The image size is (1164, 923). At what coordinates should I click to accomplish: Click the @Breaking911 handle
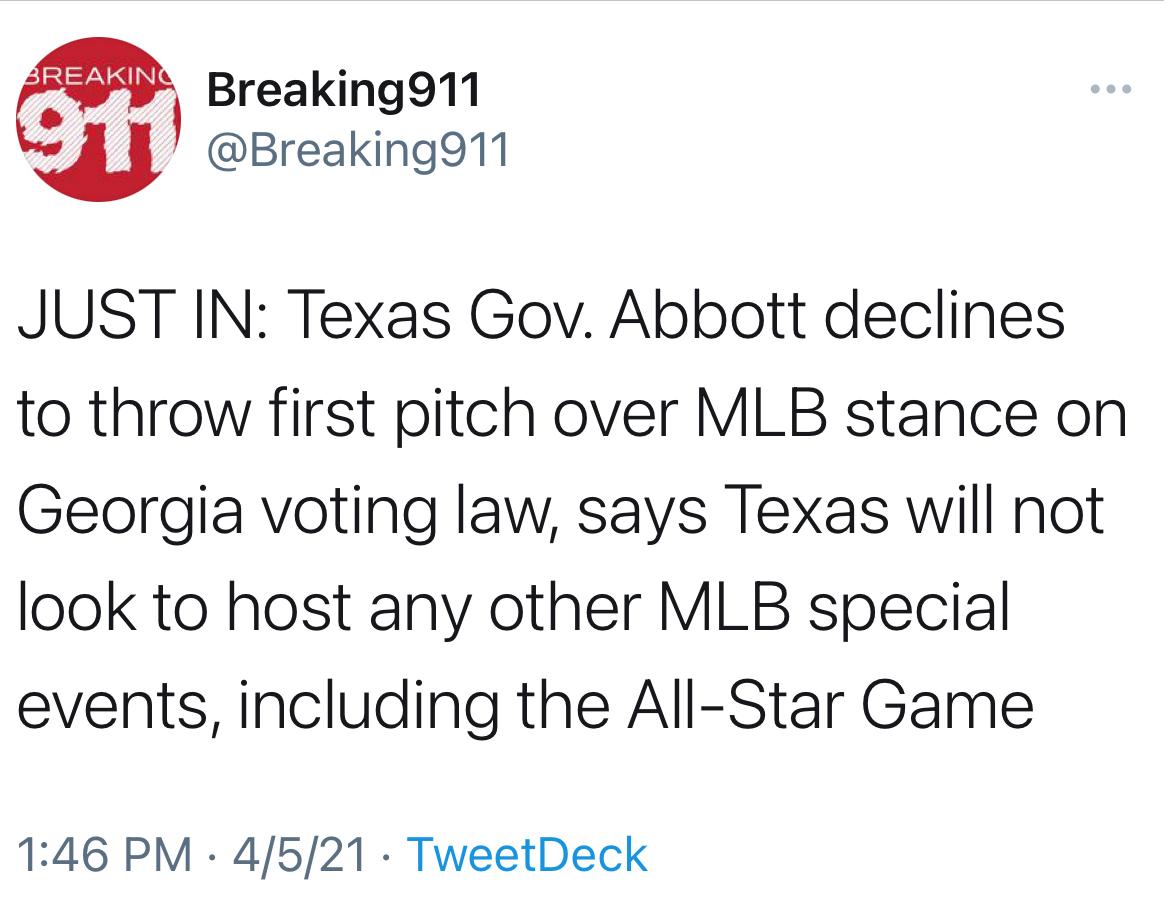pos(358,151)
